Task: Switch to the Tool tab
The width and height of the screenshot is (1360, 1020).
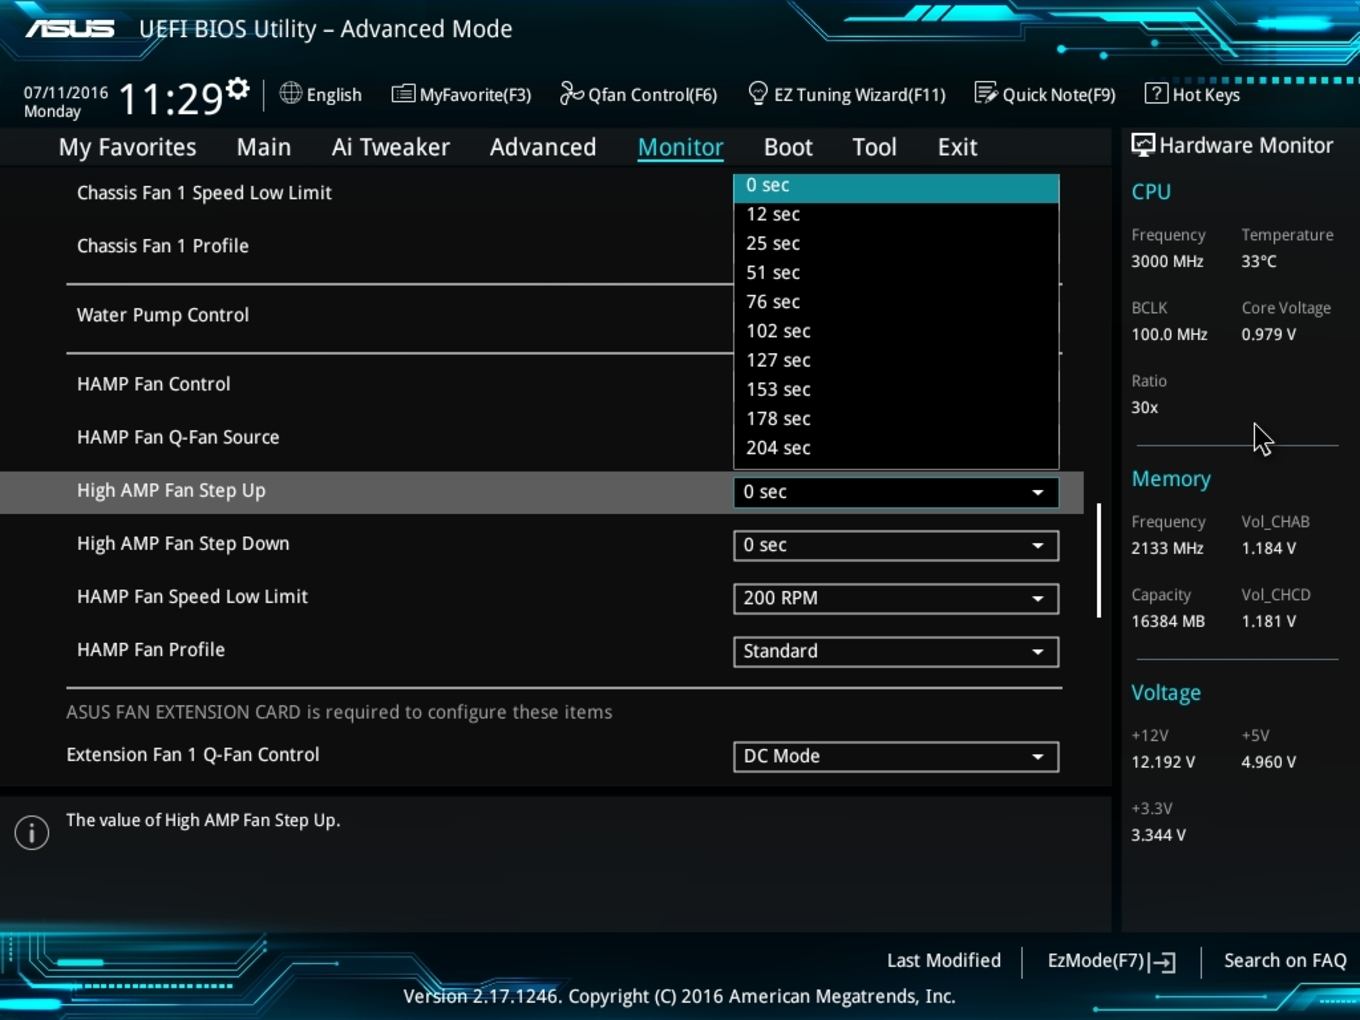Action: [875, 147]
